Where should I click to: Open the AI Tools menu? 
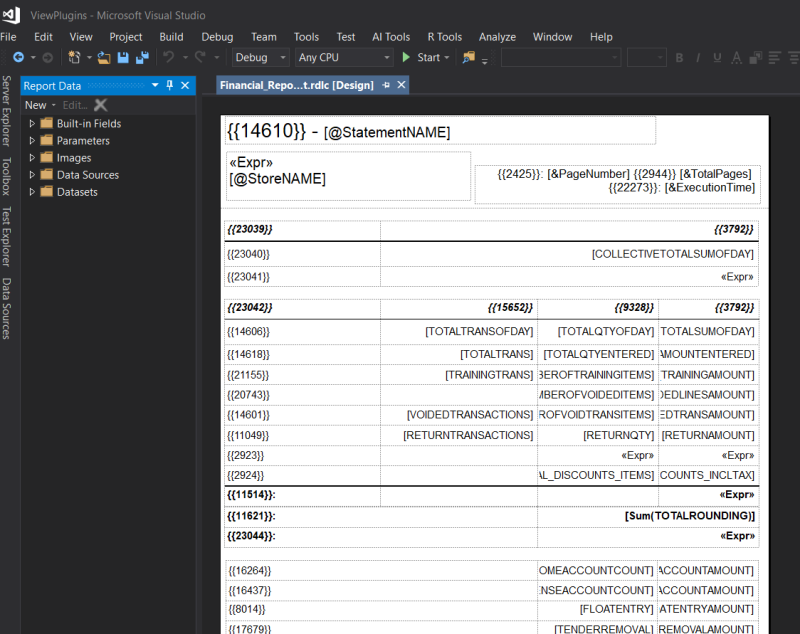391,37
